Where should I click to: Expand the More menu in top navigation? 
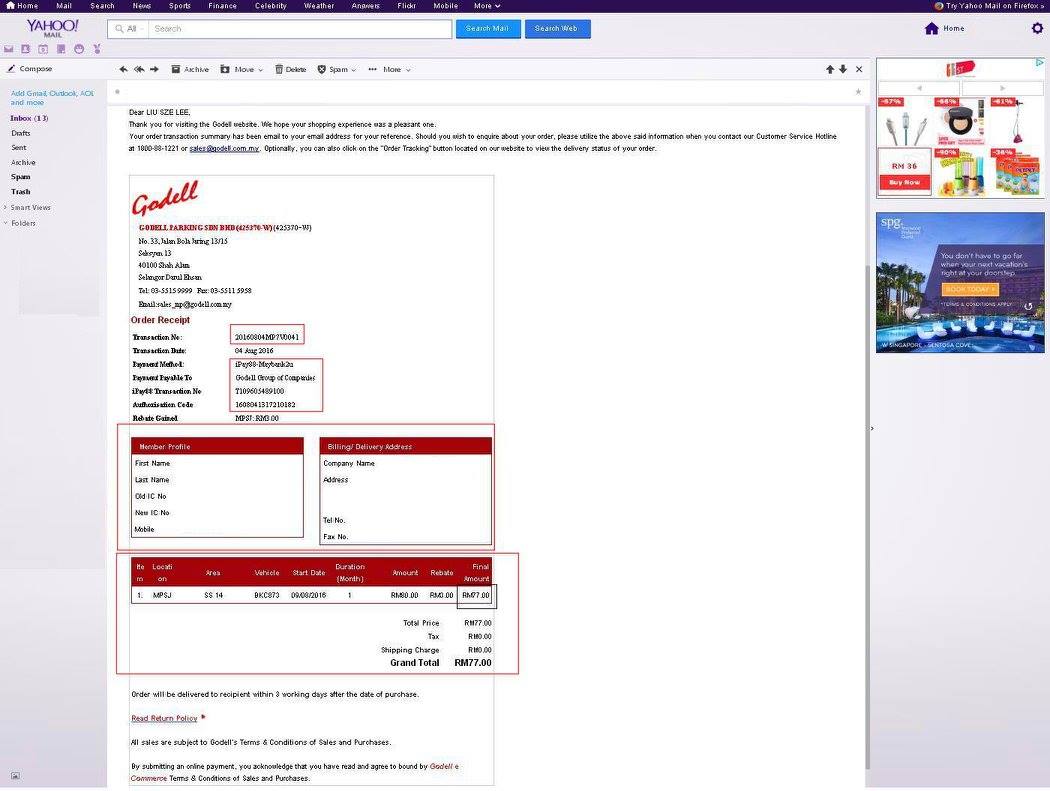[487, 5]
